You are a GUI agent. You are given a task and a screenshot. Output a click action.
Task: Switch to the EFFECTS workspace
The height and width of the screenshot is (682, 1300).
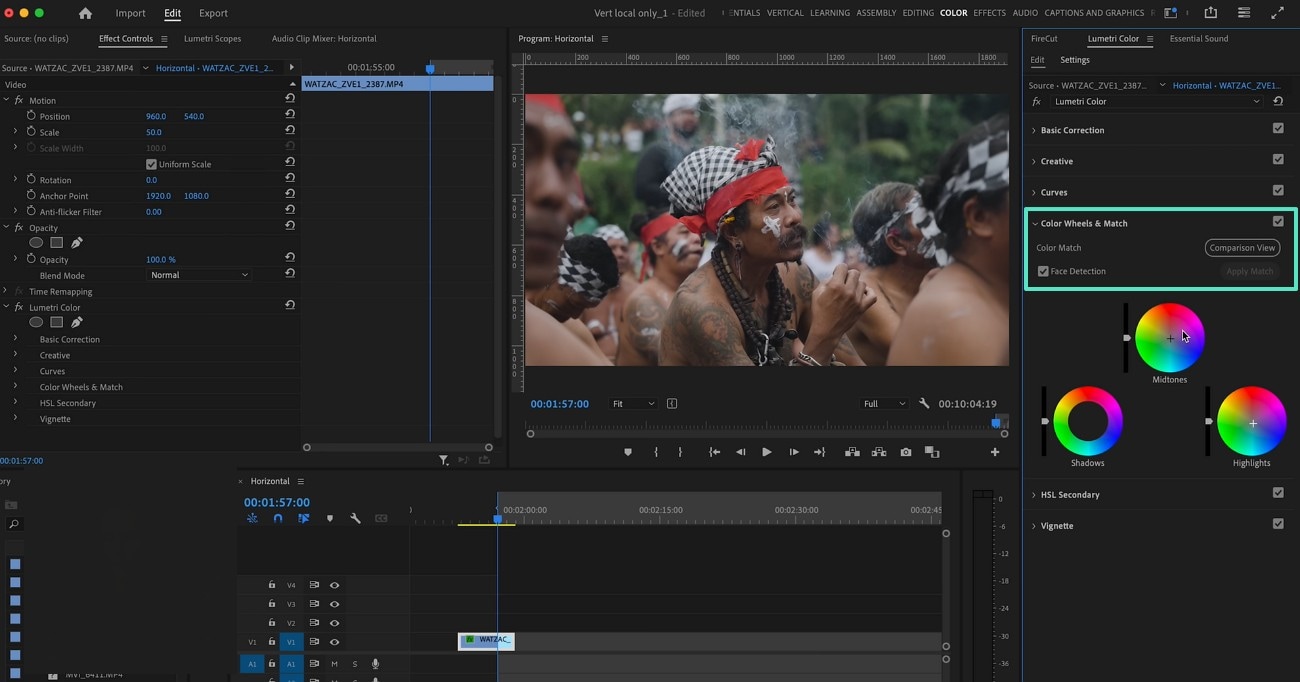(x=989, y=13)
